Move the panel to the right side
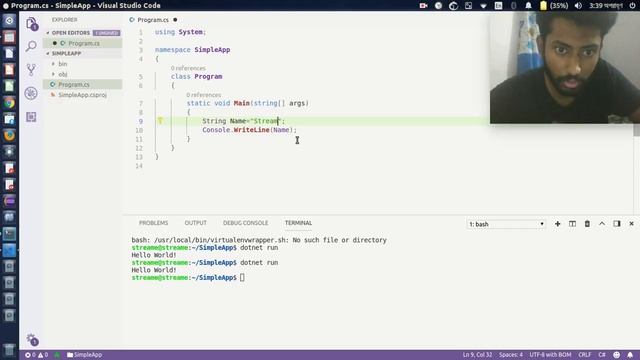This screenshot has height=360, width=640. tap(617, 224)
